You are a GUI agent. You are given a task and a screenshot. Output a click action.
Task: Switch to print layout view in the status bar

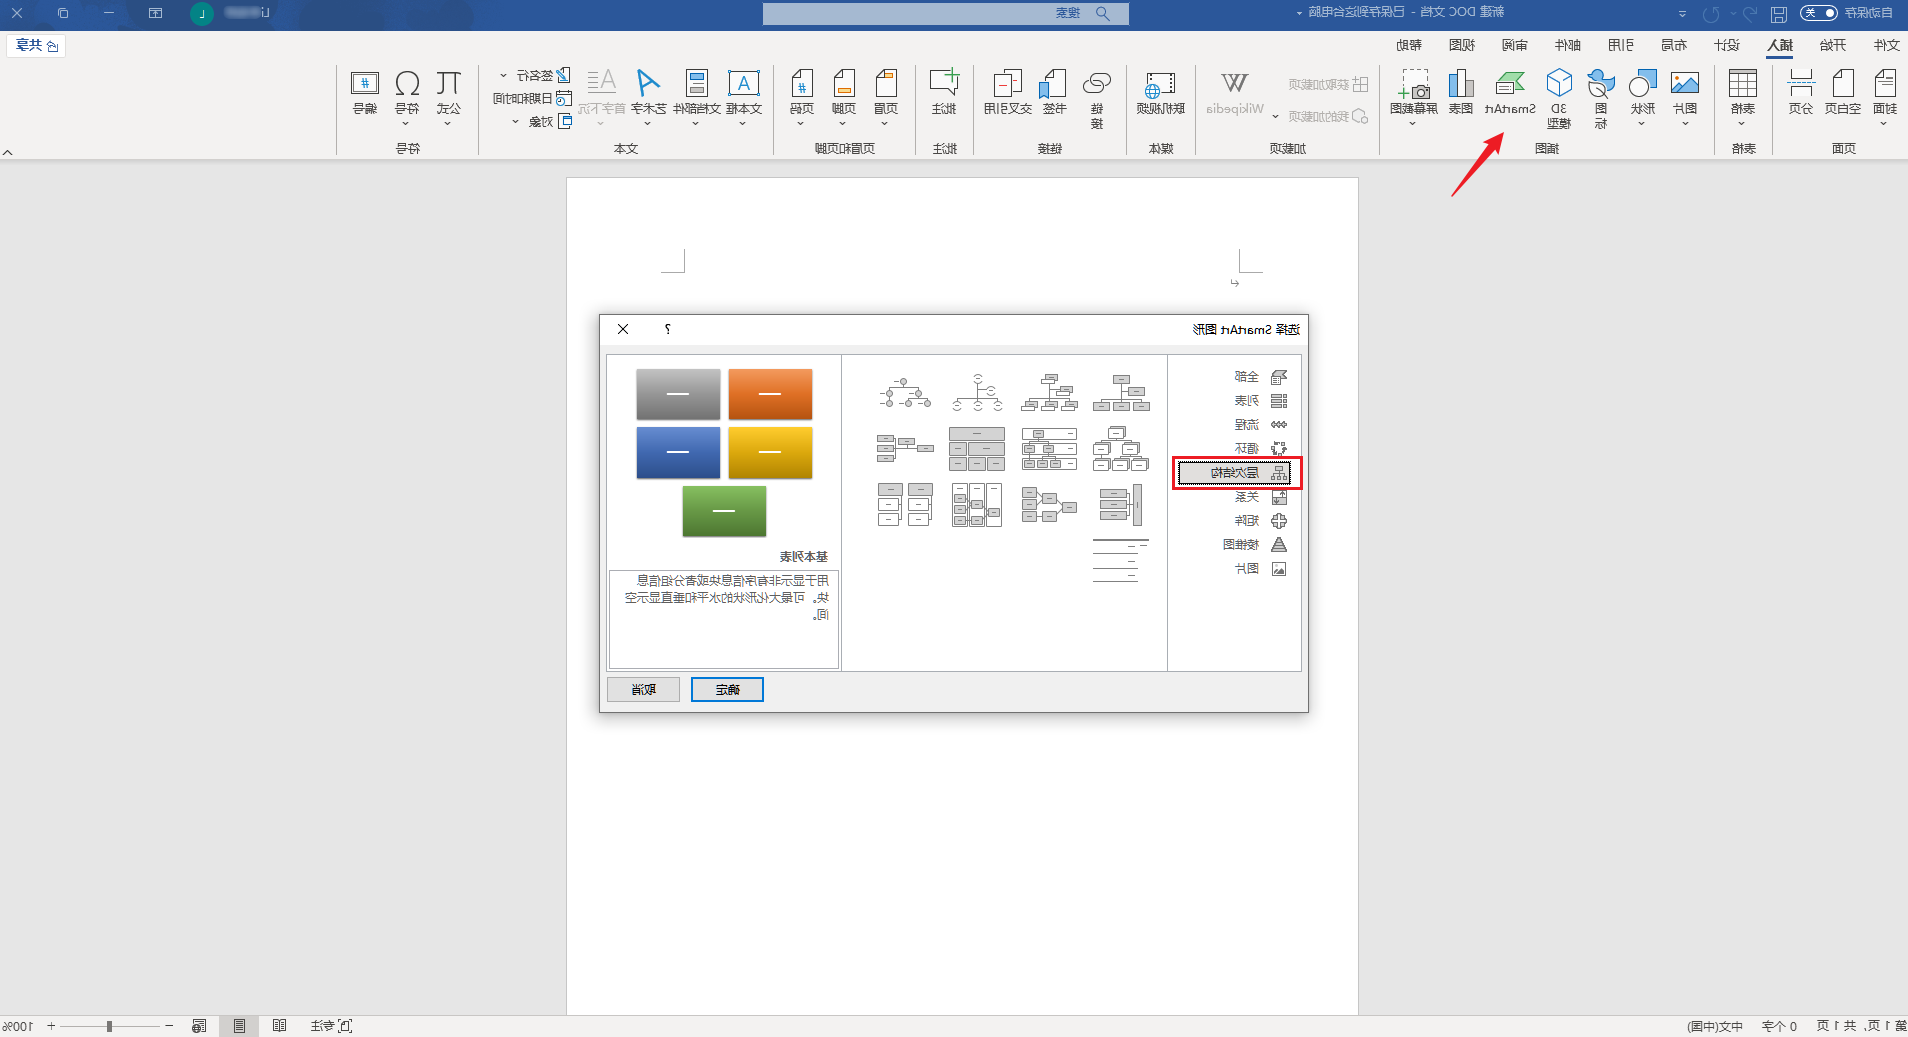[x=239, y=1026]
